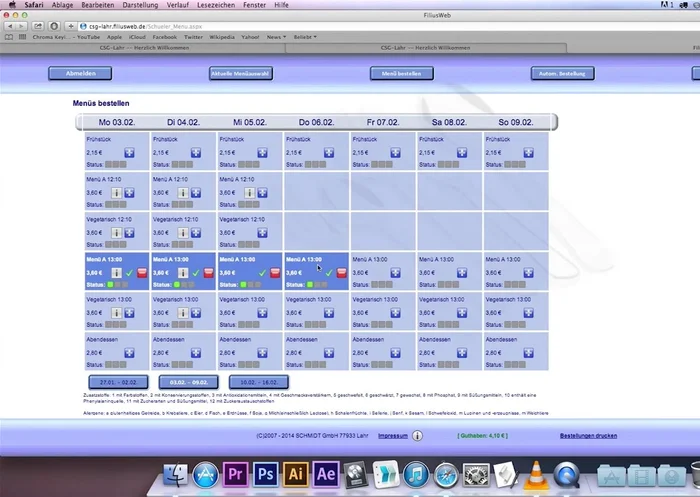
Task: Expand the News bookmarks dropdown
Action: 277,37
